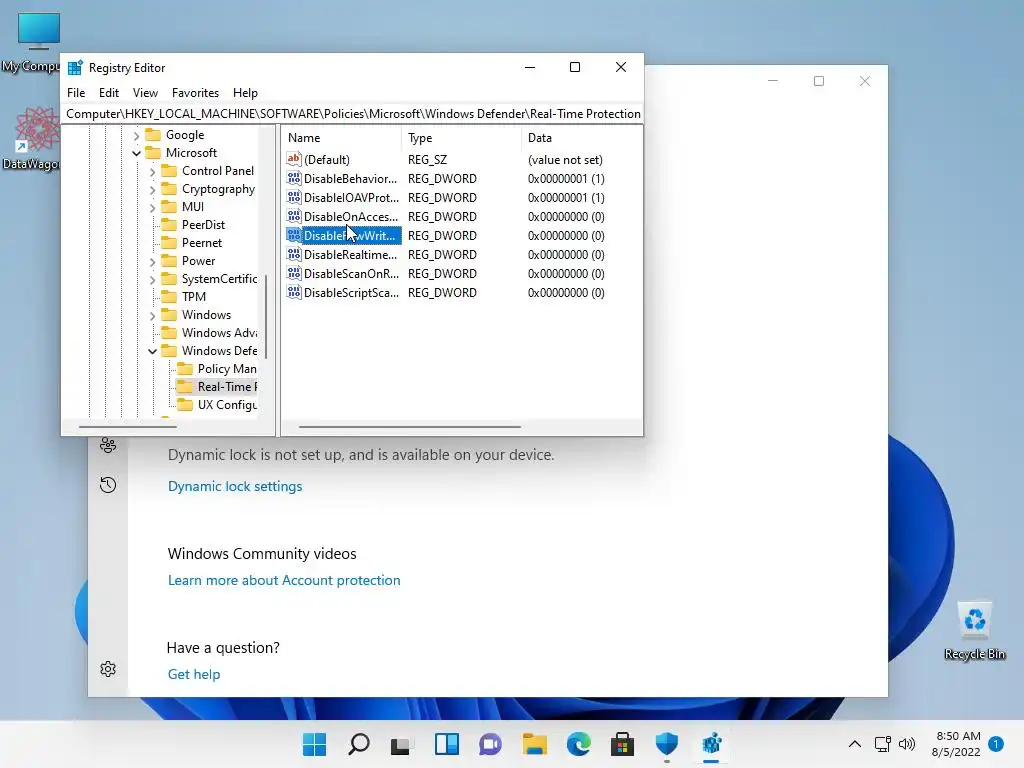Open Dynamic lock settings link
1024x768 pixels.
pos(235,486)
